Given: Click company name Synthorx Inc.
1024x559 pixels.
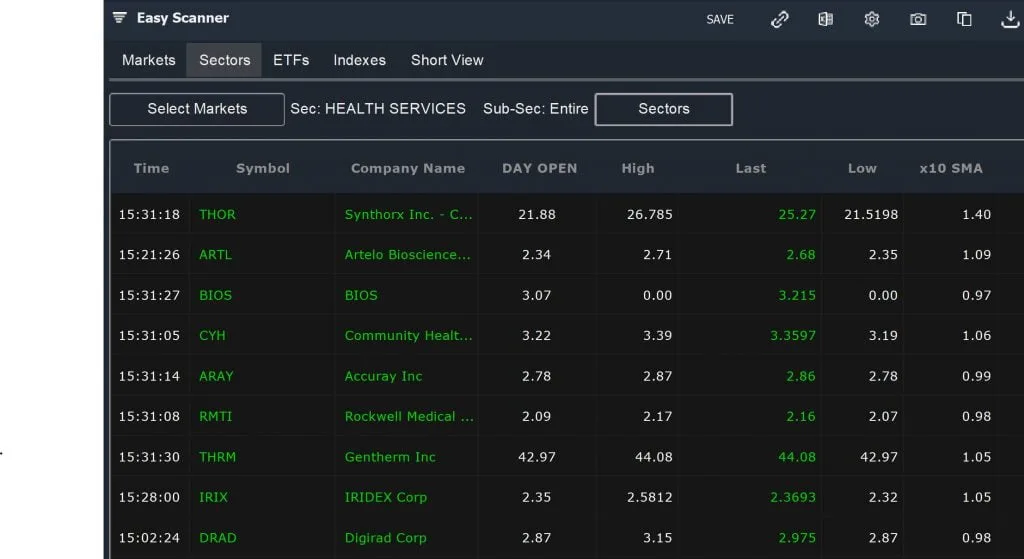Looking at the screenshot, I should [x=408, y=214].
